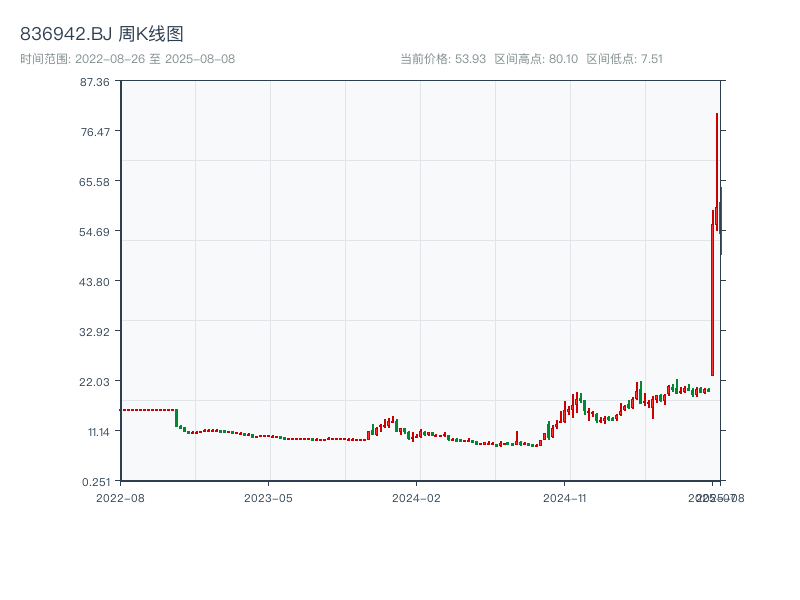
Task: Click the large green candle ending the flat 2022 line
Action: 177,418
